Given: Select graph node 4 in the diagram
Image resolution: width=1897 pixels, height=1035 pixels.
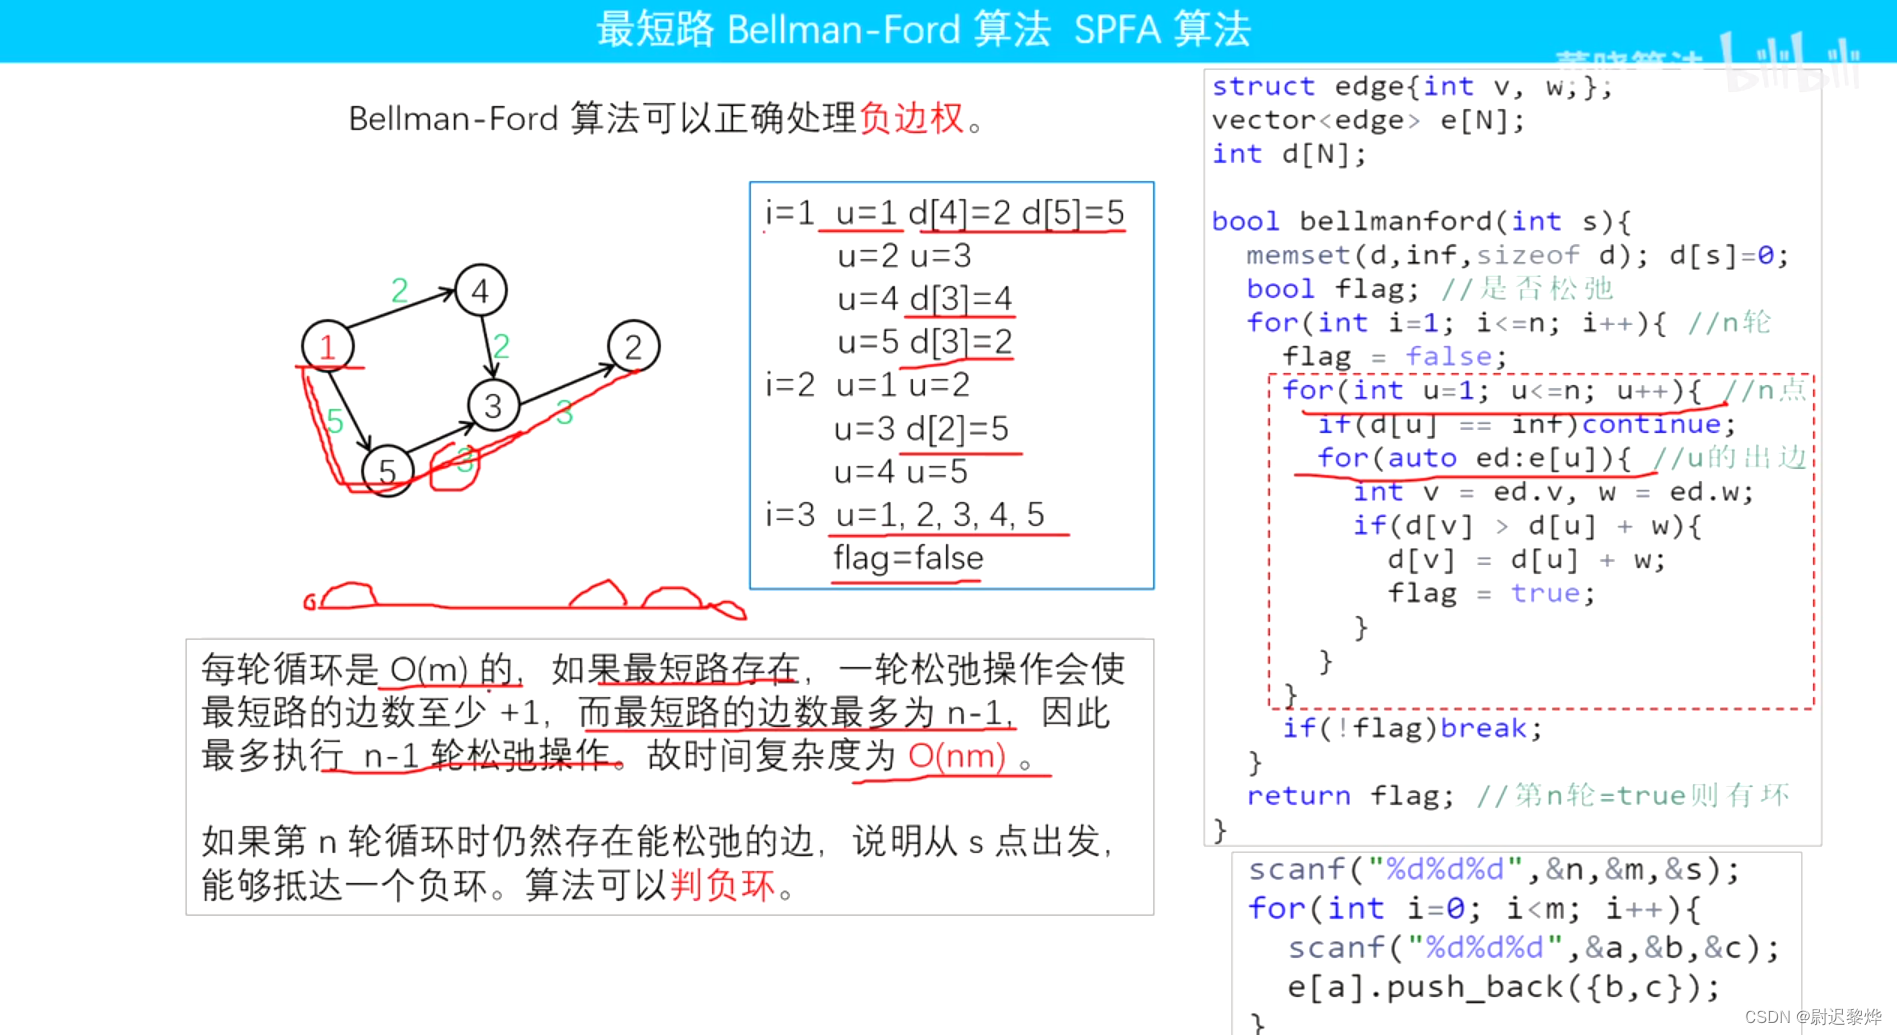Looking at the screenshot, I should point(480,290).
